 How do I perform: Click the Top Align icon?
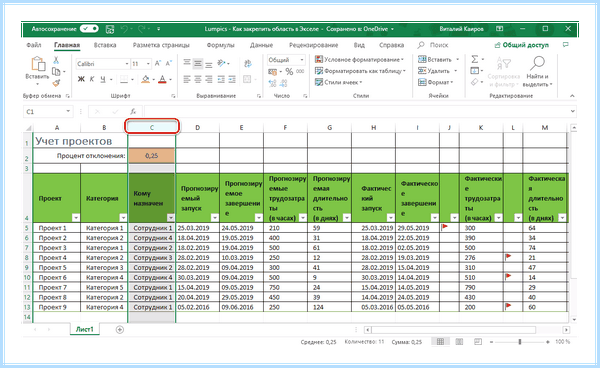click(x=187, y=63)
